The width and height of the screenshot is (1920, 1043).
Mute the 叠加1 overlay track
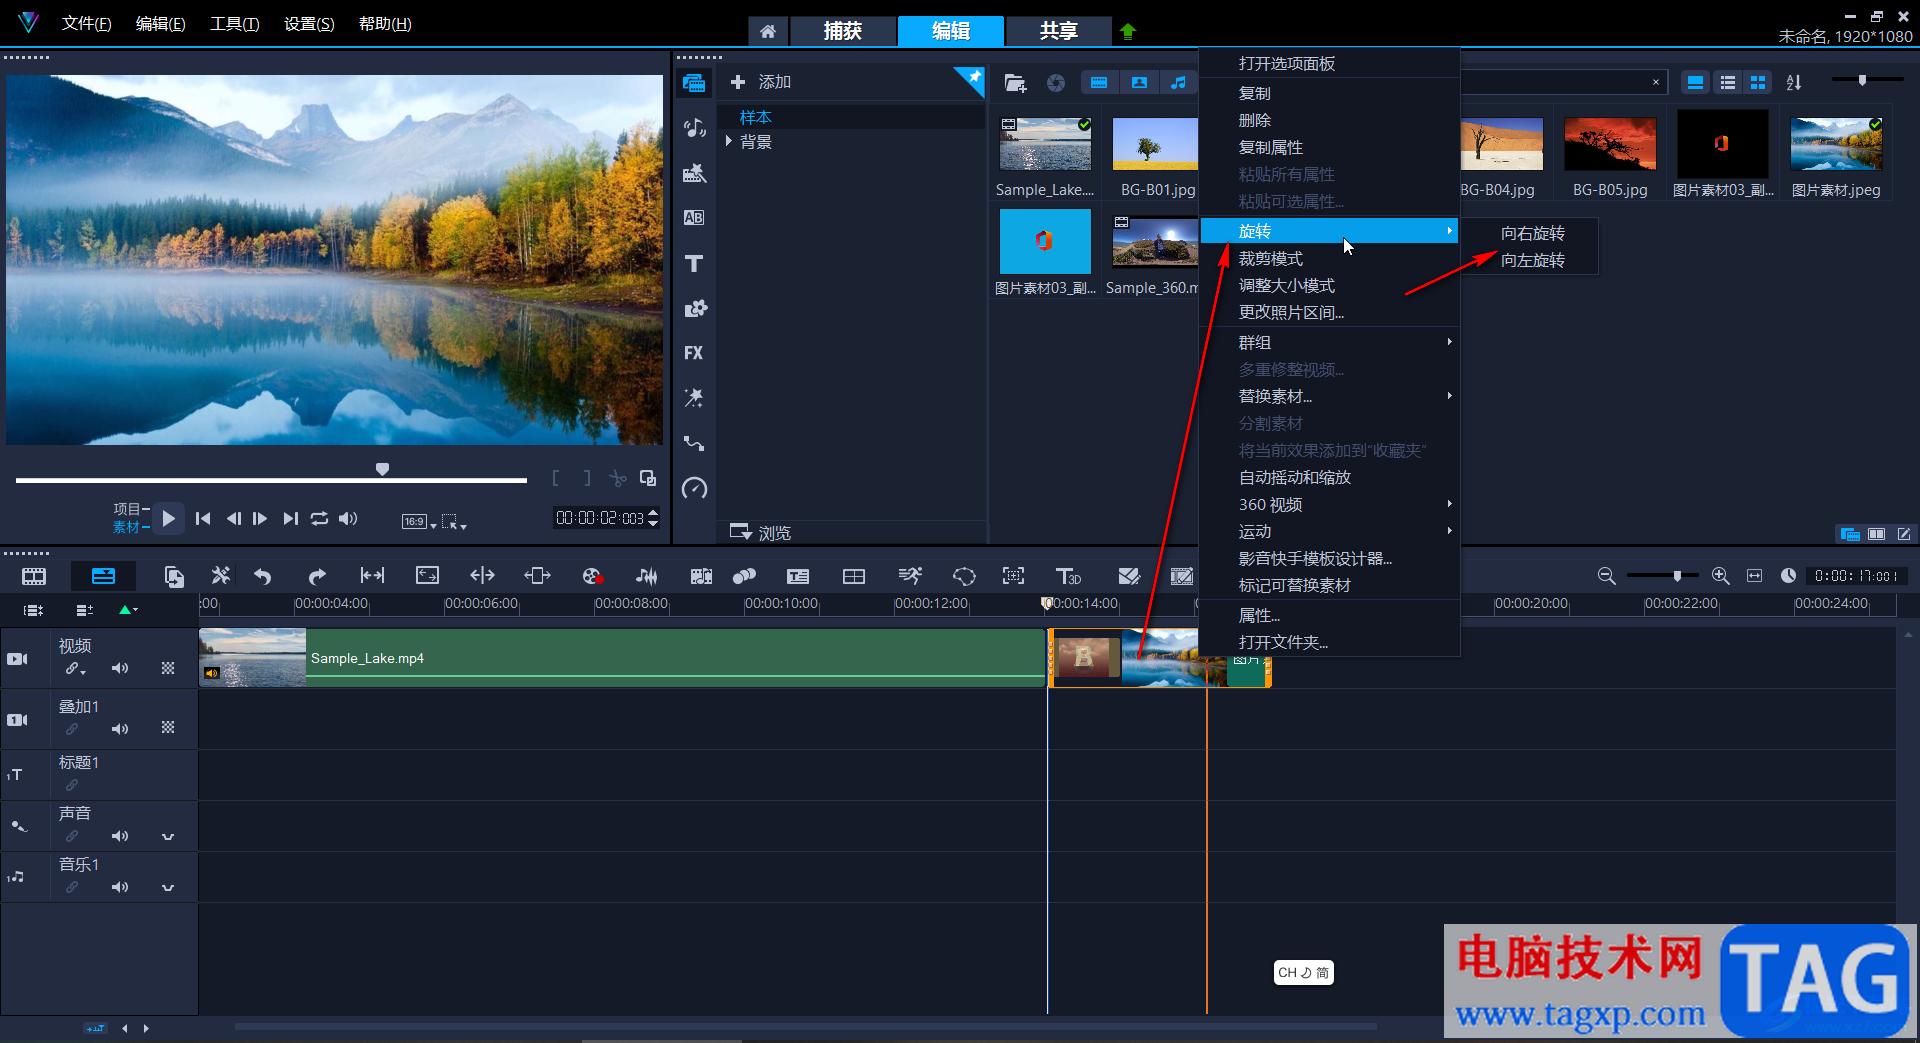click(x=120, y=729)
